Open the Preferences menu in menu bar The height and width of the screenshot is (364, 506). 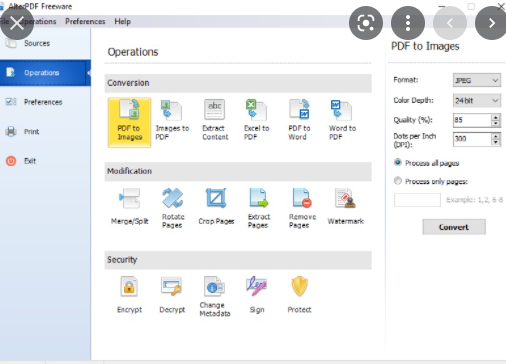point(85,22)
